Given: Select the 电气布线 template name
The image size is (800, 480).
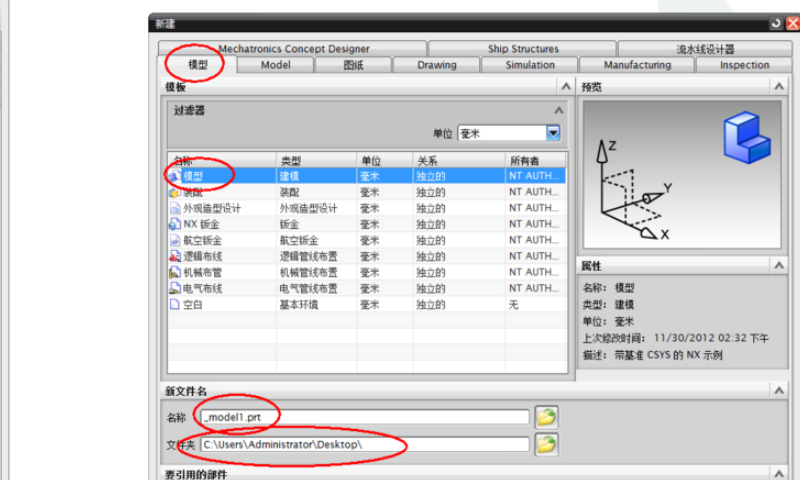Looking at the screenshot, I should click(x=203, y=288).
